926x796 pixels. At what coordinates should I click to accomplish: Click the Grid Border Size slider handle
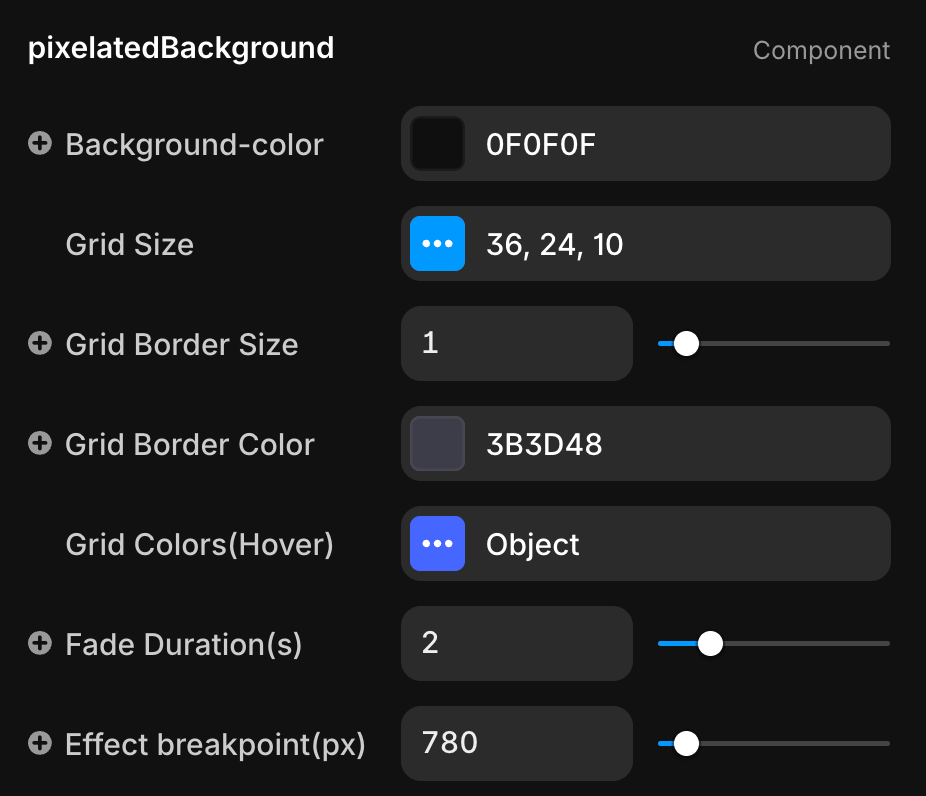pos(686,344)
